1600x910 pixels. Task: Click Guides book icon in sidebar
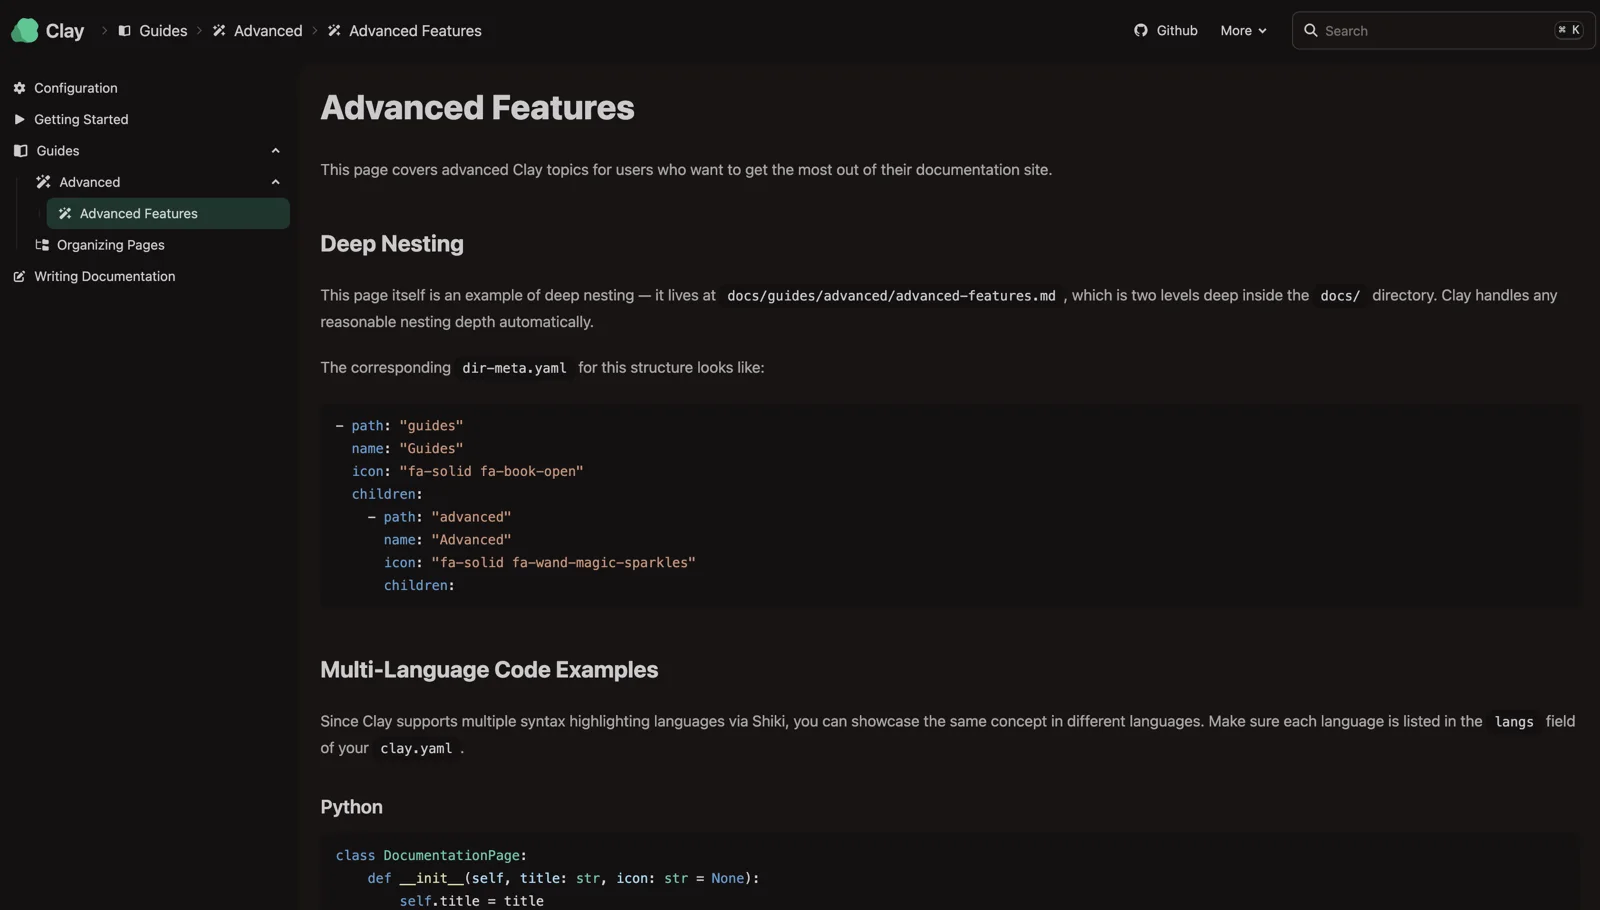20,151
